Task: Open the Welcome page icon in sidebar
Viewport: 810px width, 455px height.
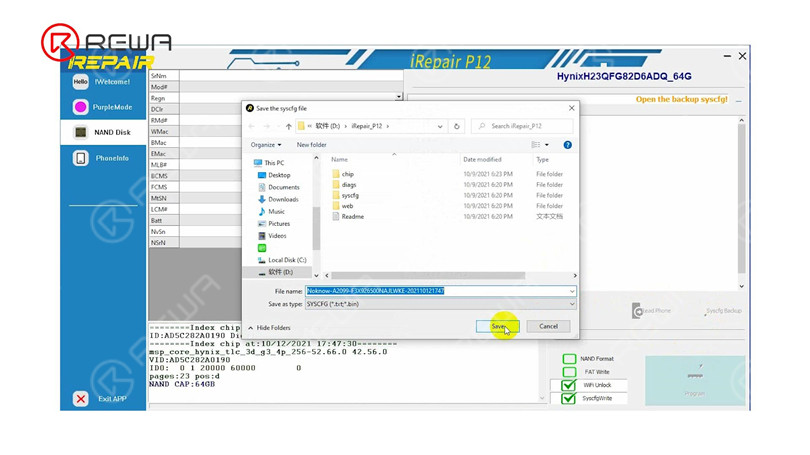Action: coord(80,82)
